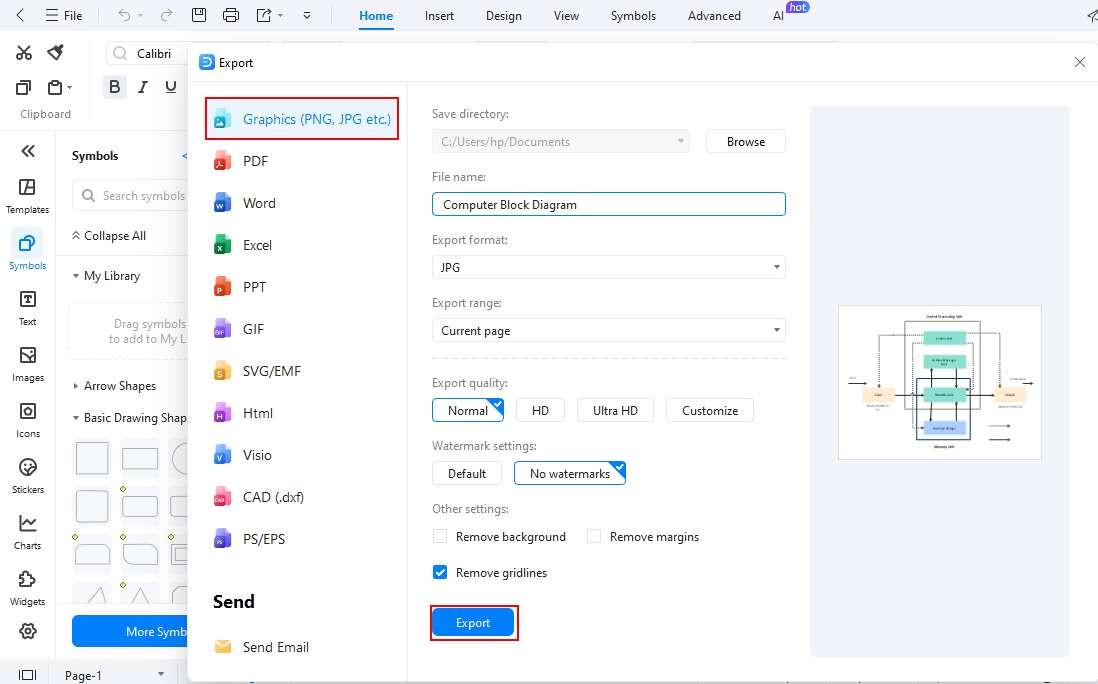Open Icons in the left sidebar
This screenshot has height=684, width=1098.
click(27, 420)
